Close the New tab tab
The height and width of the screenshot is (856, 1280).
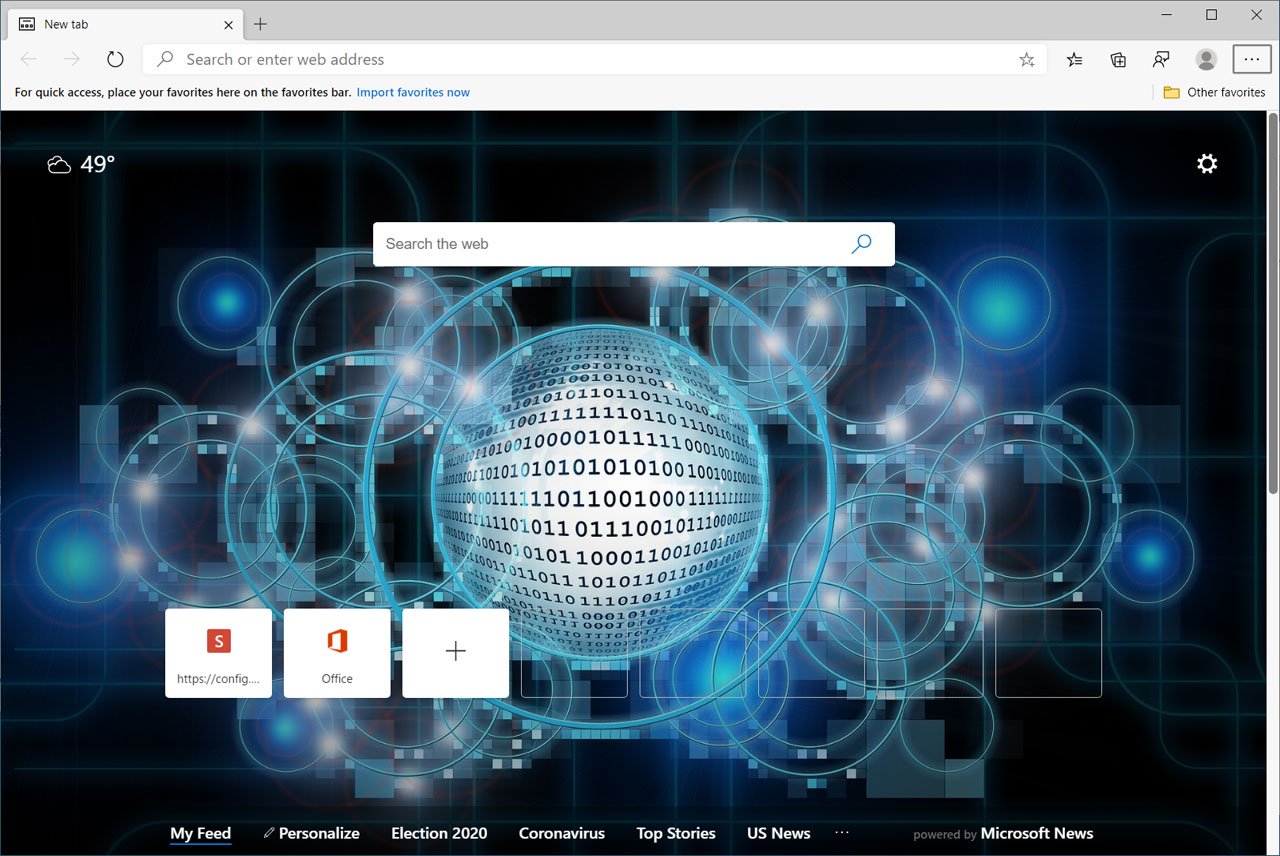[x=228, y=24]
